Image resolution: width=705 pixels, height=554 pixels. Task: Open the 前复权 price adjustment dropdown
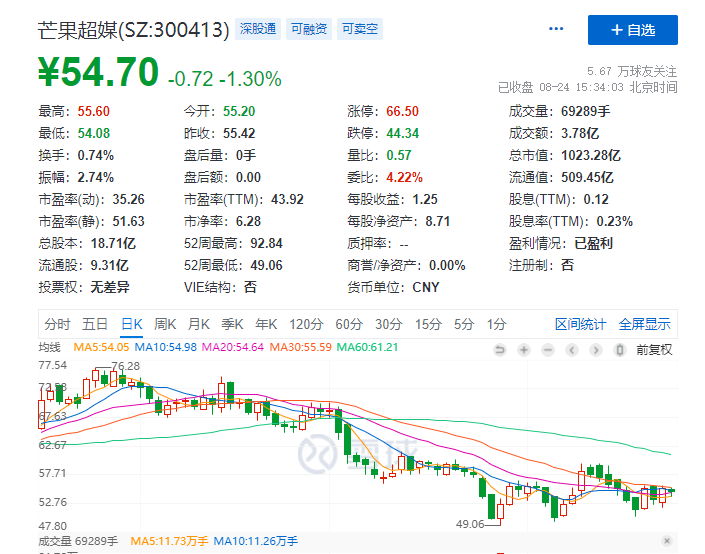tap(654, 350)
